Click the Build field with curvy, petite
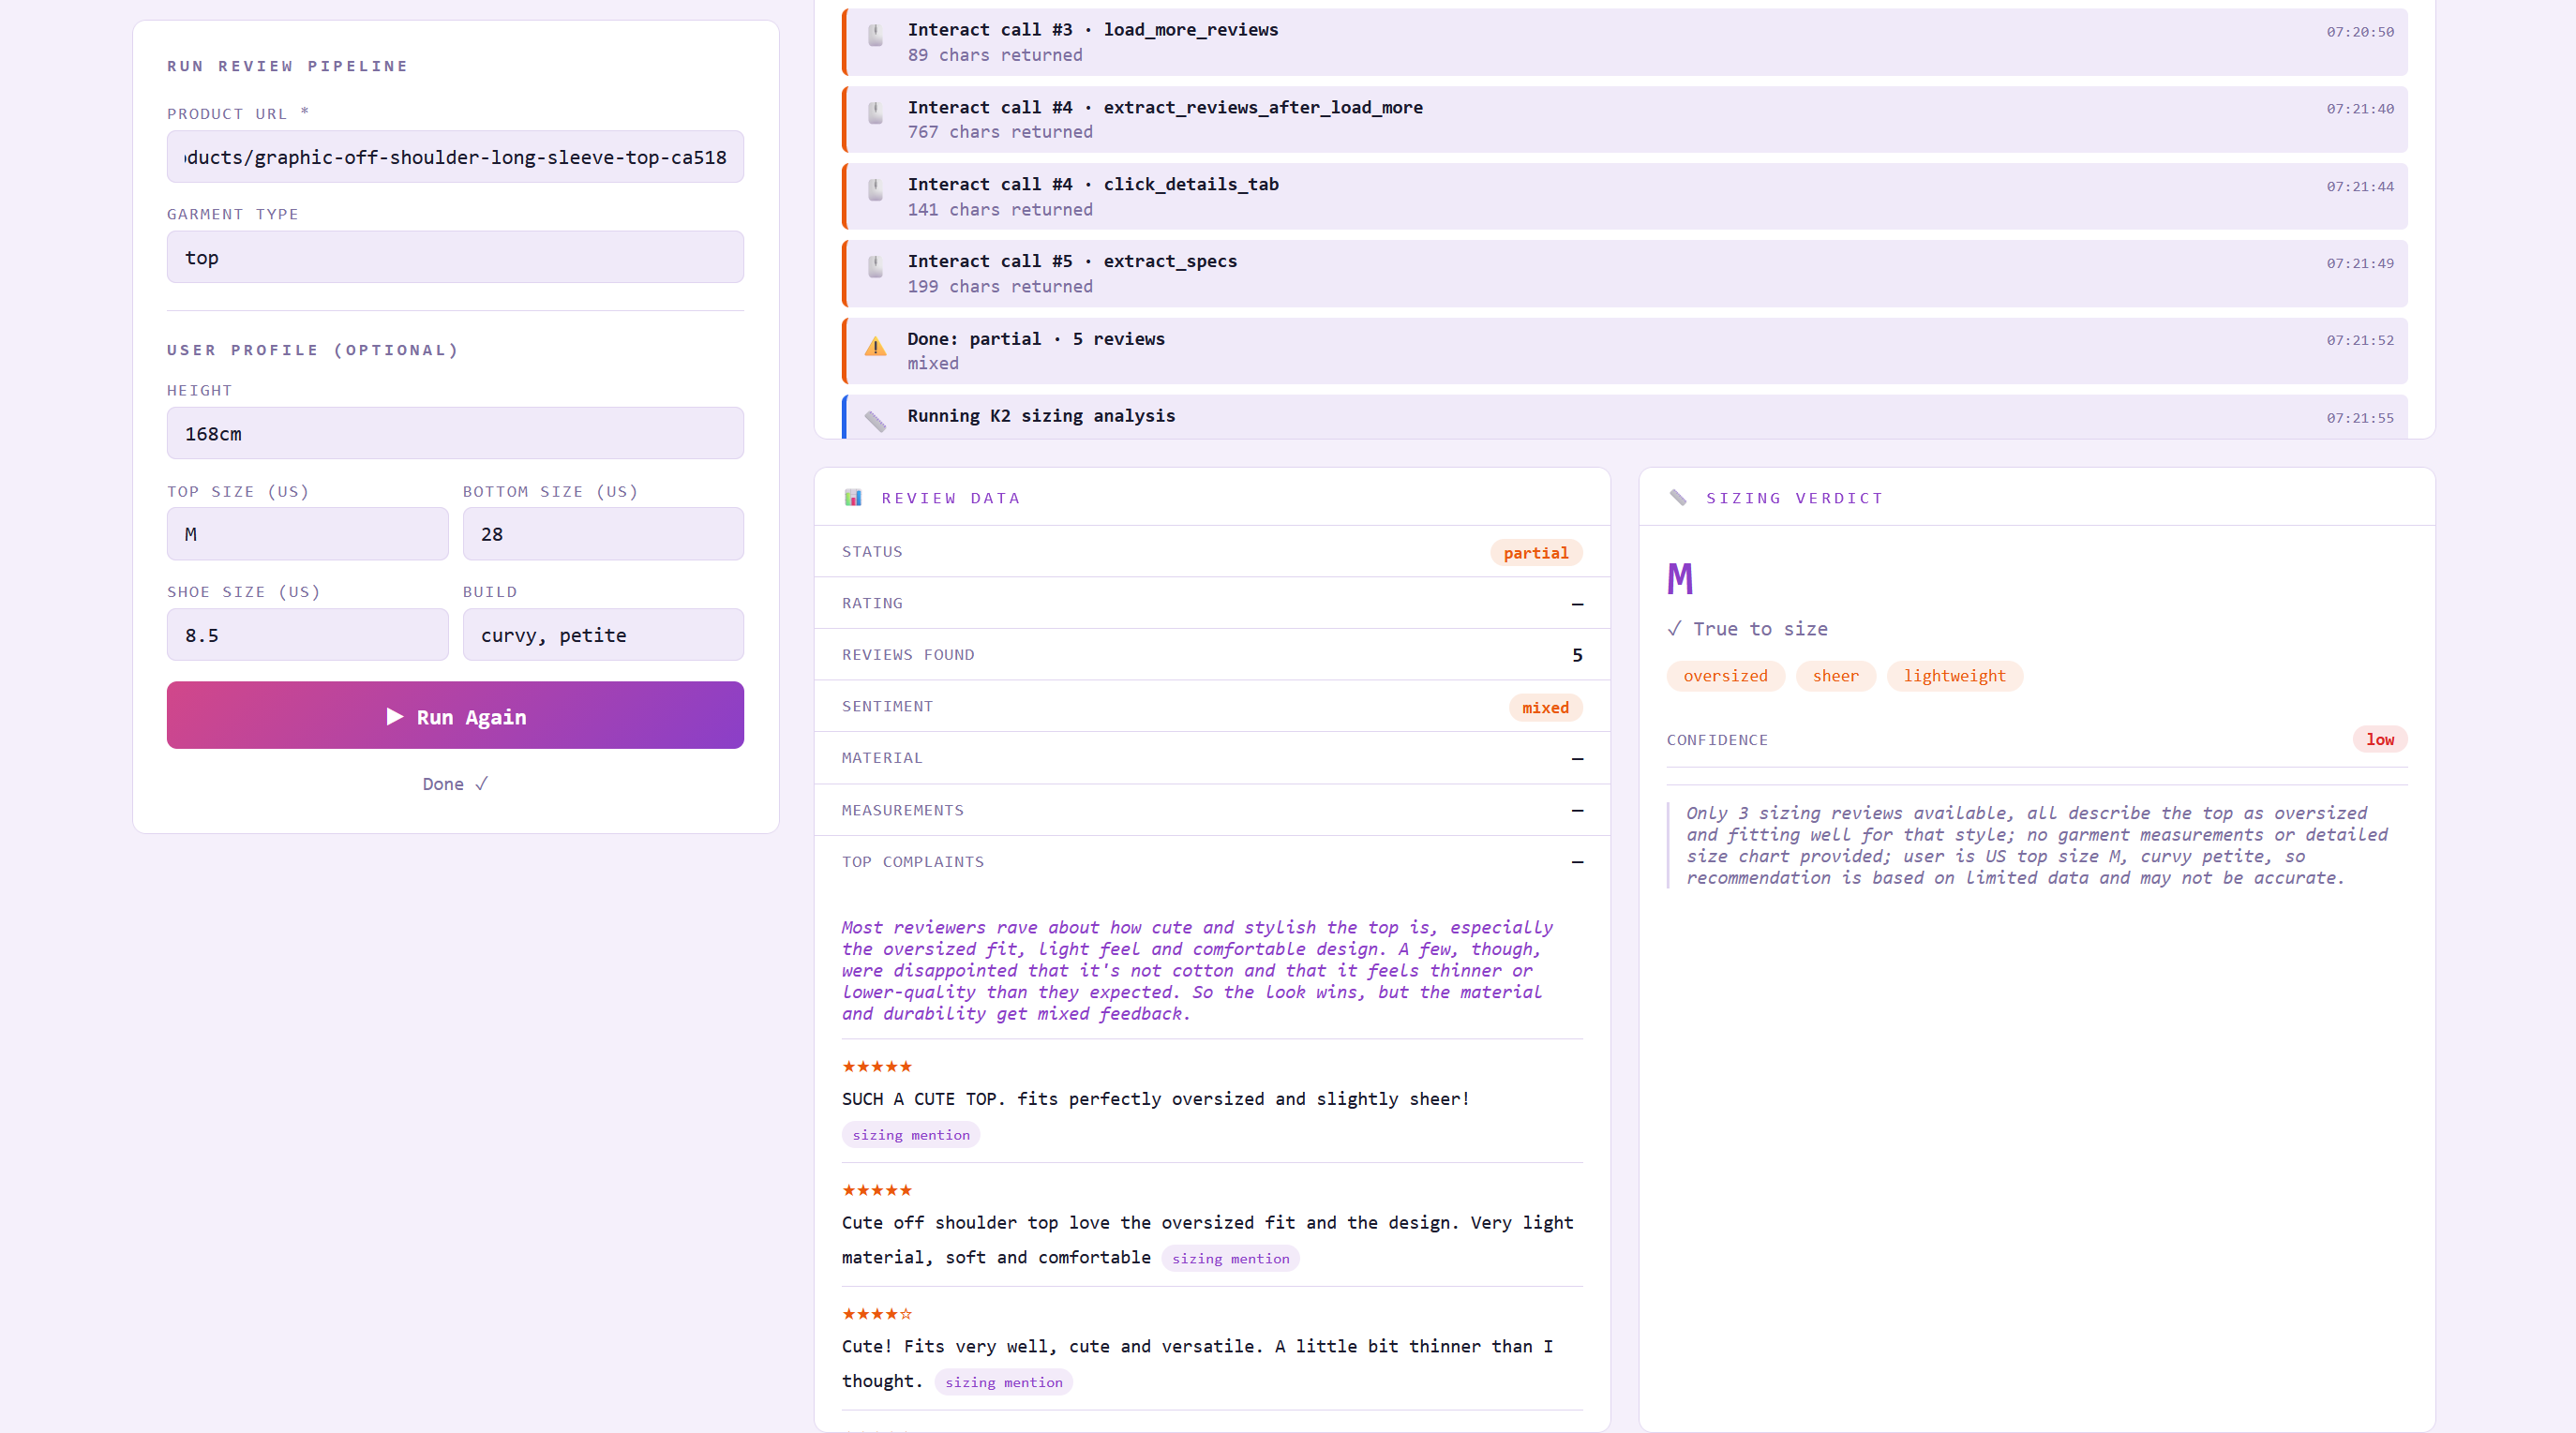 pos(603,635)
